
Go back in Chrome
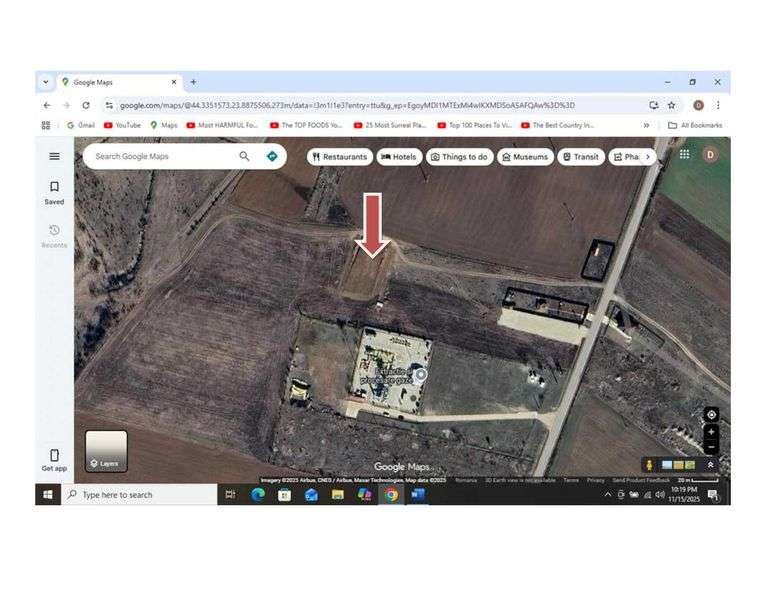pyautogui.click(x=47, y=105)
